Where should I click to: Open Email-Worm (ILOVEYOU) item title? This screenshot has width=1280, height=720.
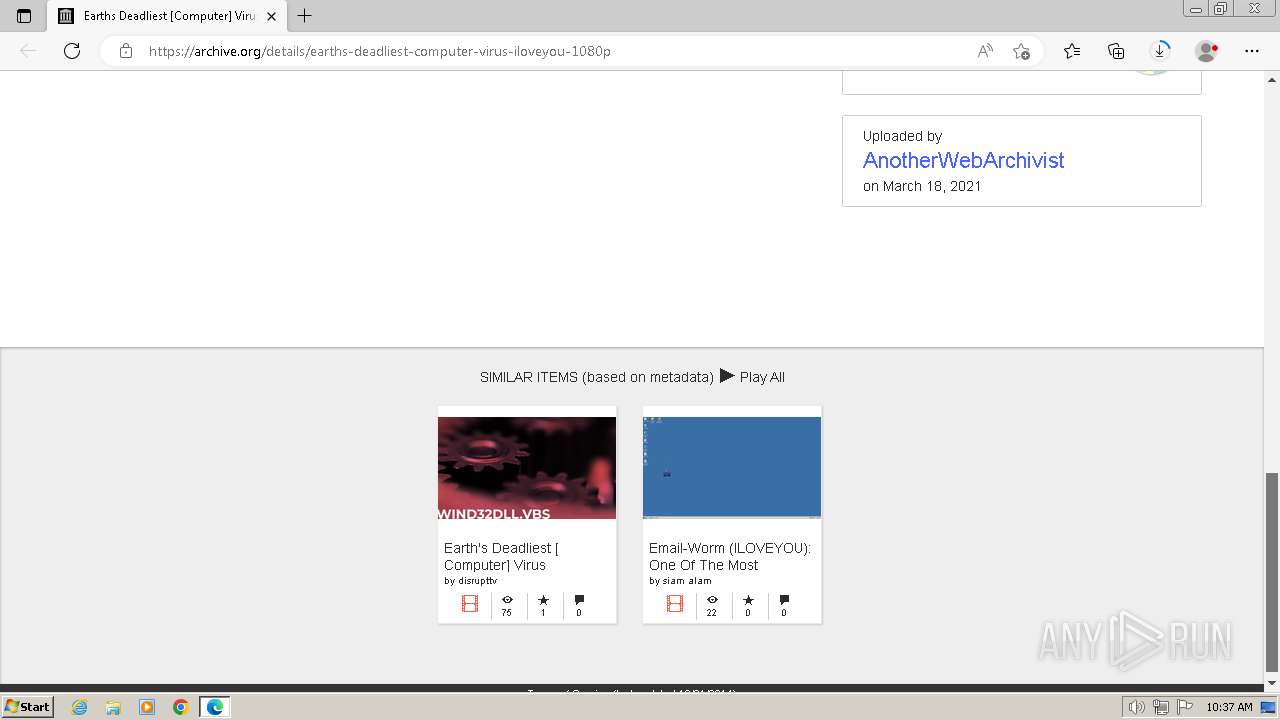coord(730,556)
